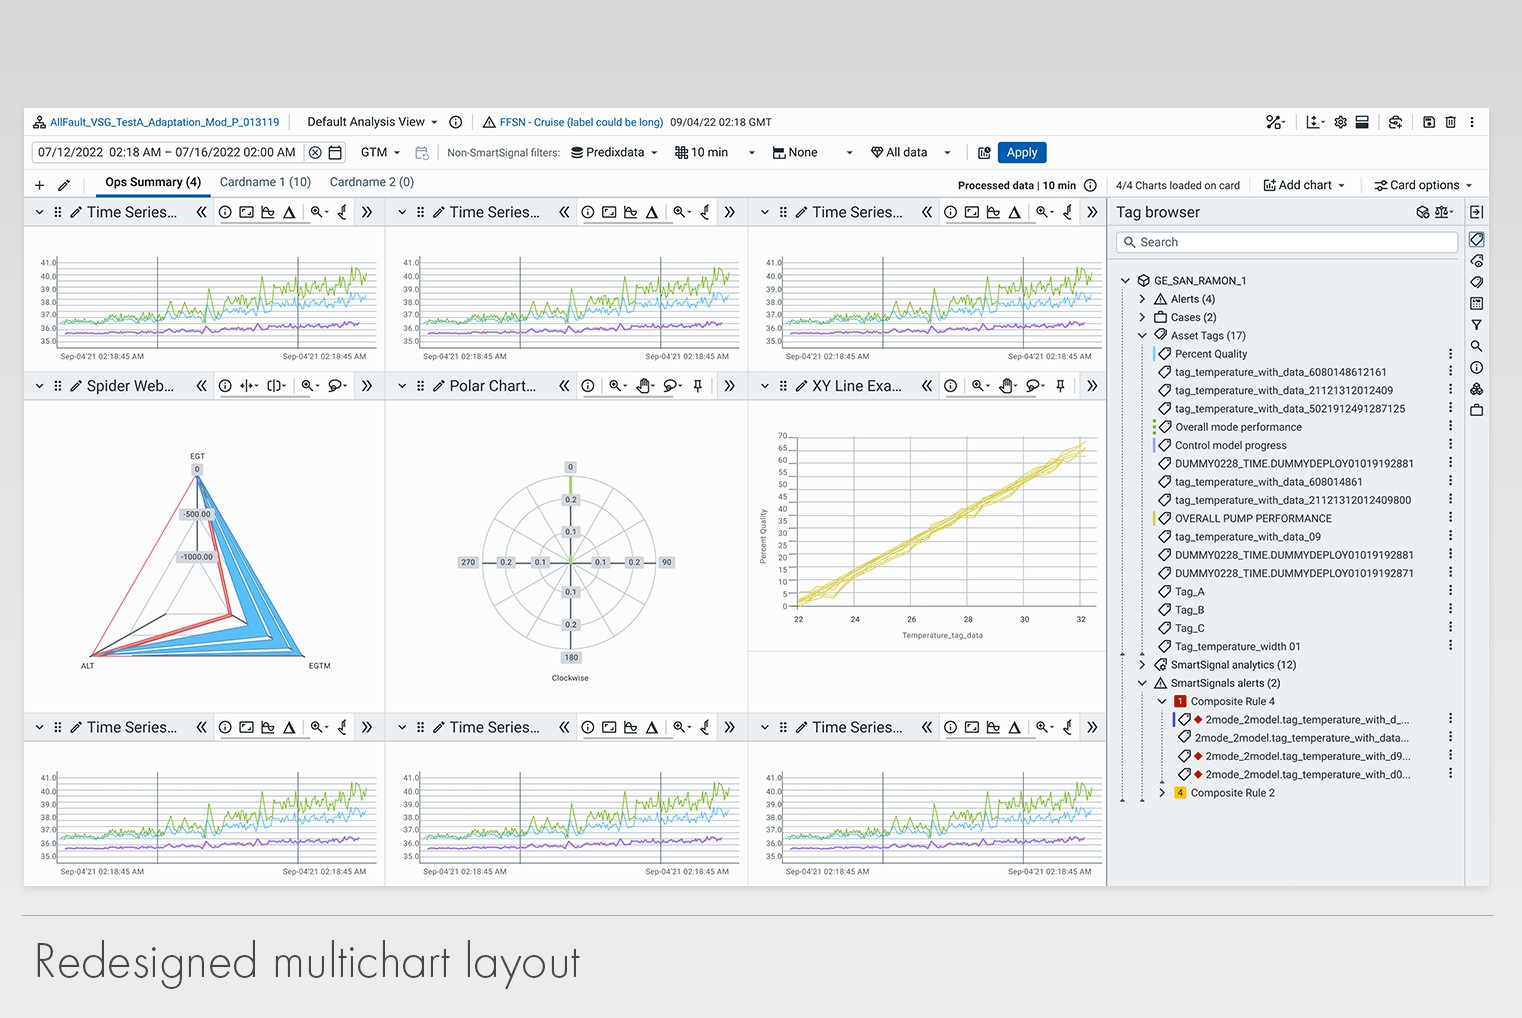Click the filter funnel icon in right sidebar

1477,325
